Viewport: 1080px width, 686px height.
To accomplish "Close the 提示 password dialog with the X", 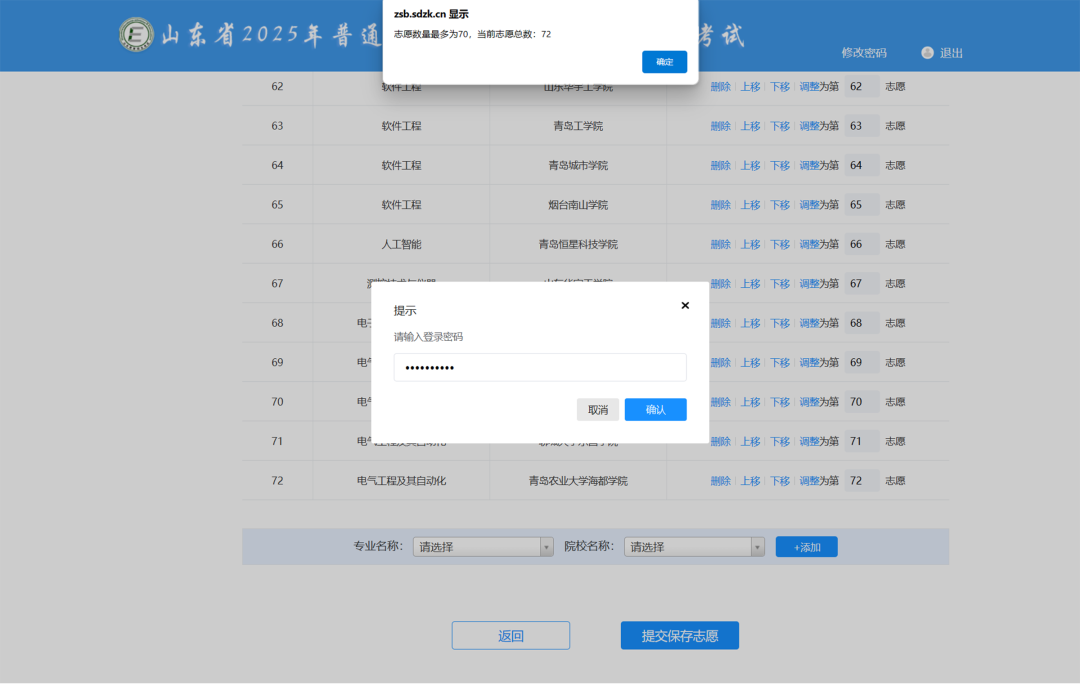I will tap(684, 305).
